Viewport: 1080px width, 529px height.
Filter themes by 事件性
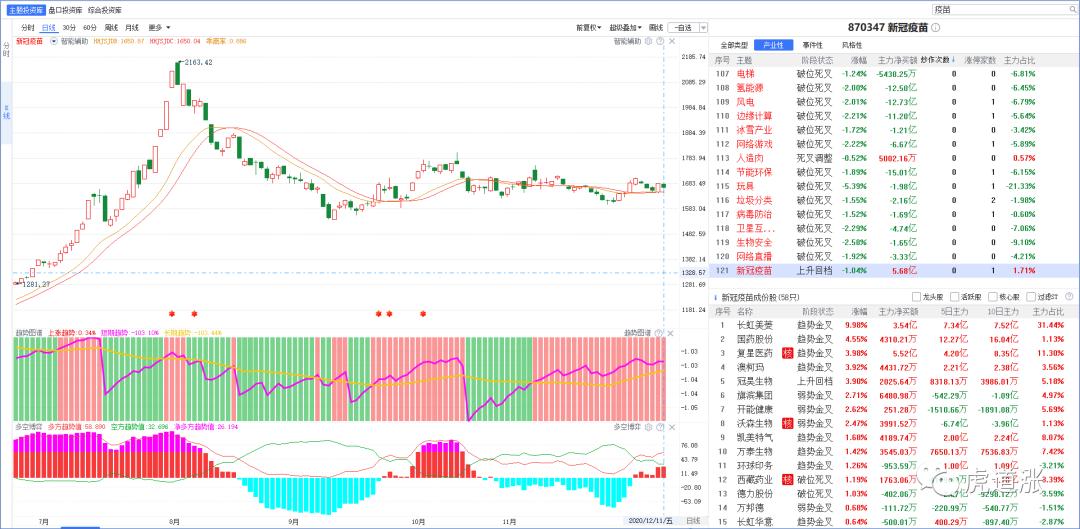812,45
